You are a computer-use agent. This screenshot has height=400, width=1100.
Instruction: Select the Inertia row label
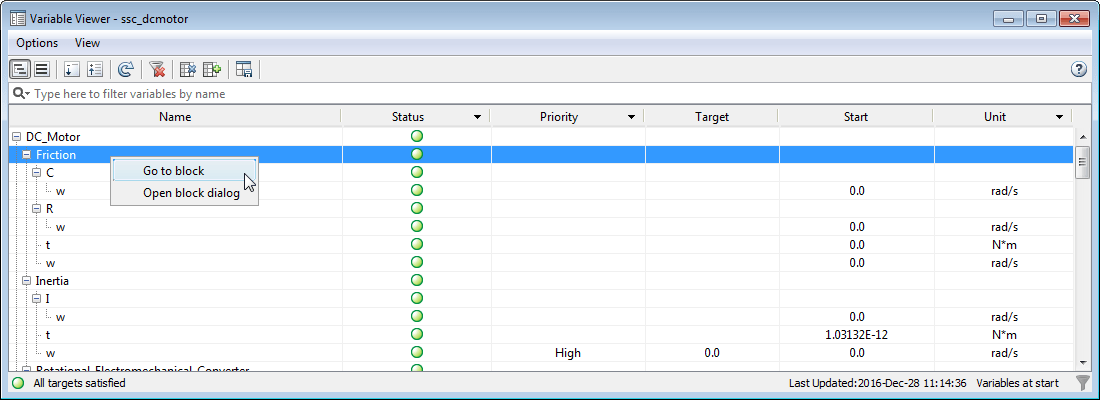pos(52,281)
